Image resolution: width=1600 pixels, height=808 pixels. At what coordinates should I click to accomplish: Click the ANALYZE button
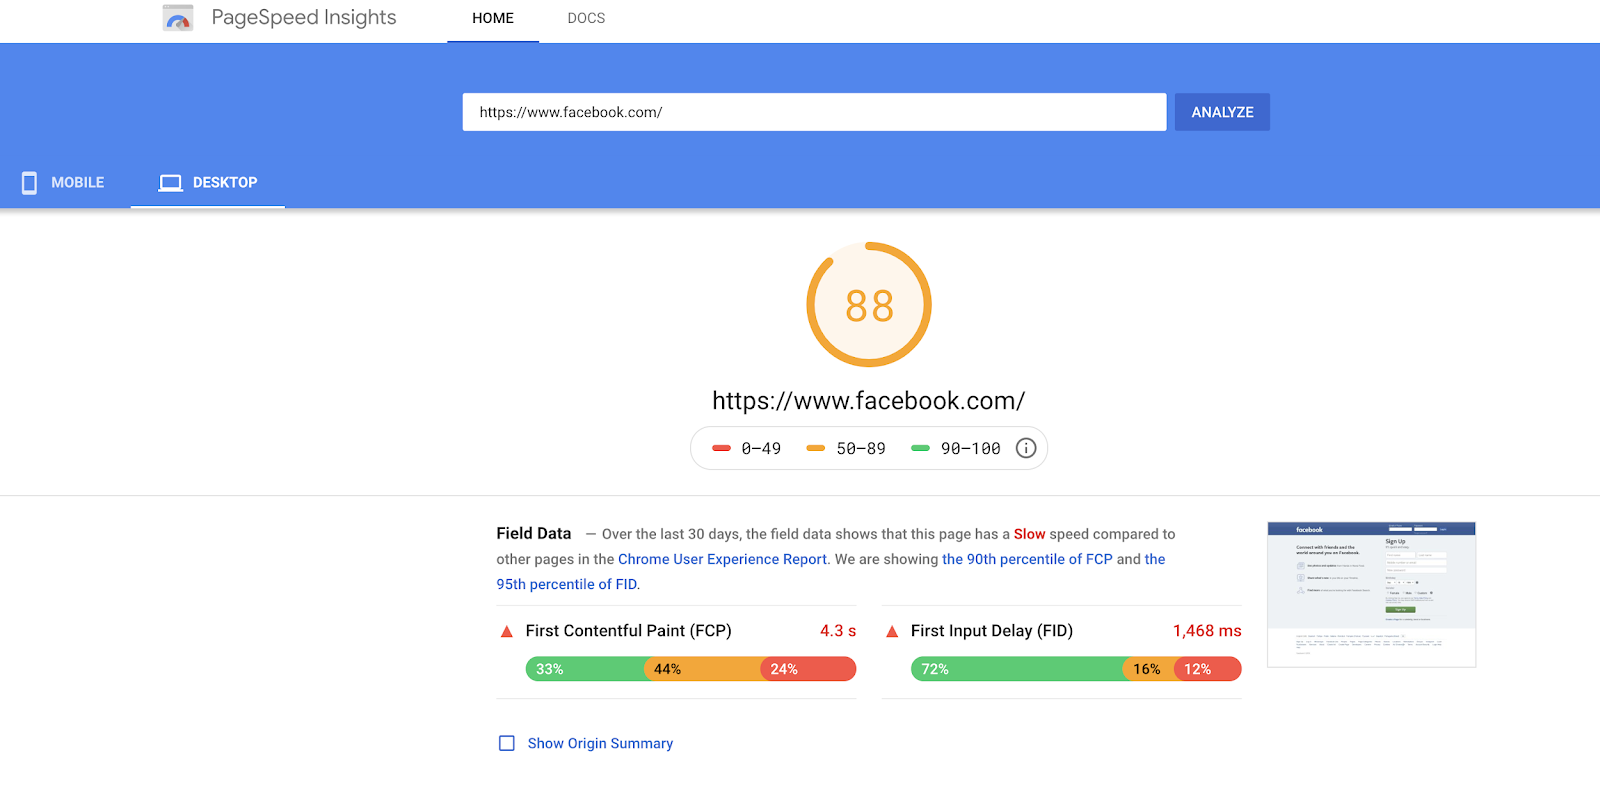pos(1222,112)
